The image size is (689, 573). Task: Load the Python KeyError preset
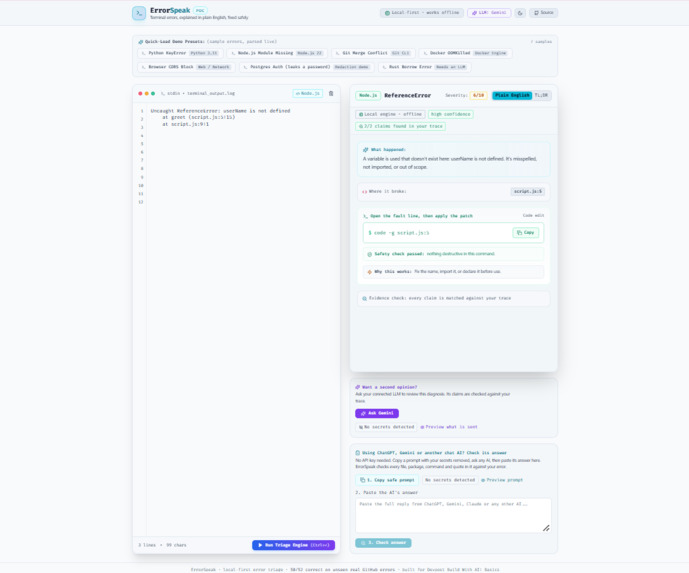click(180, 53)
